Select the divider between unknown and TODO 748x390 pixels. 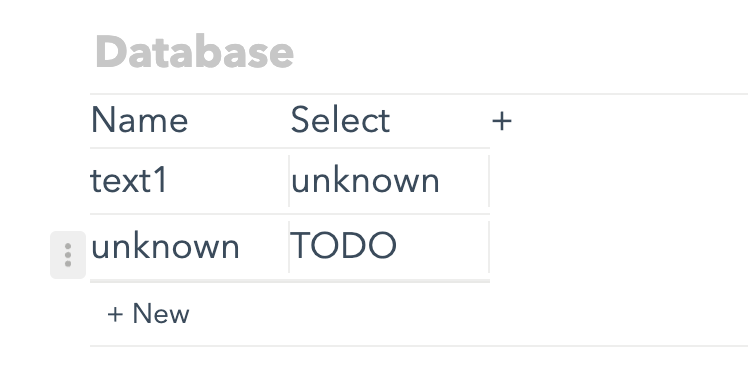(x=289, y=247)
